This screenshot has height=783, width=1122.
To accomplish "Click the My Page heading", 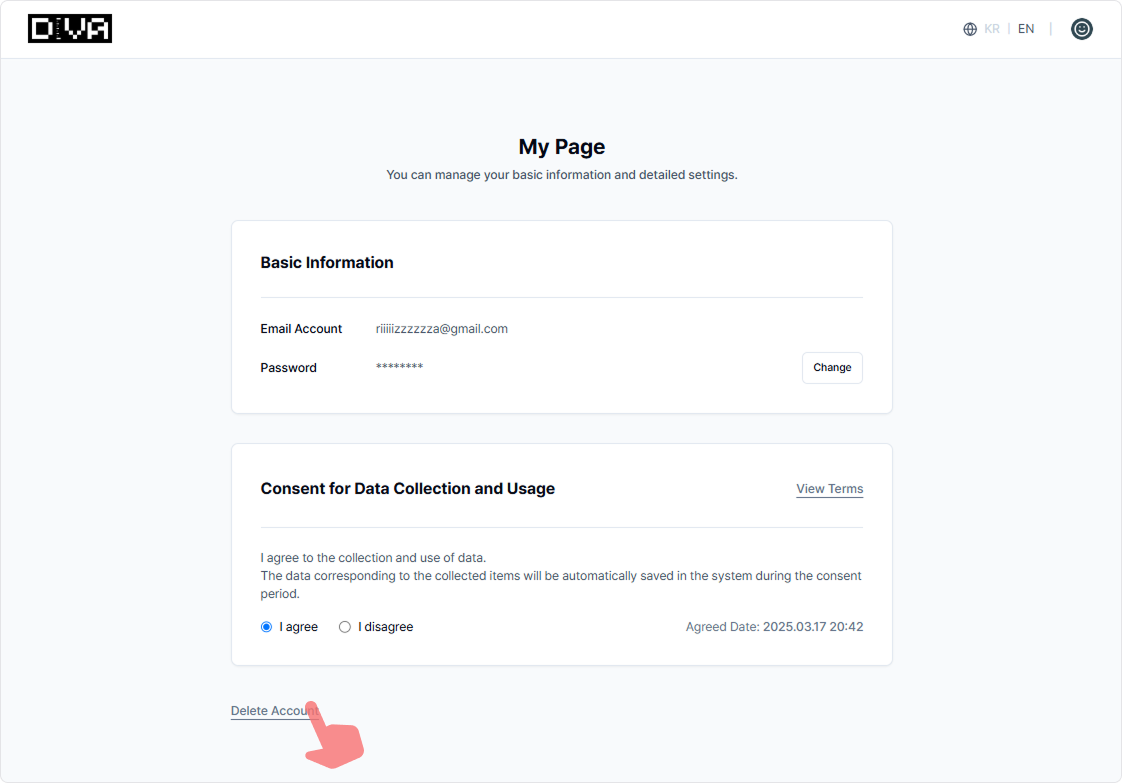I will point(561,147).
